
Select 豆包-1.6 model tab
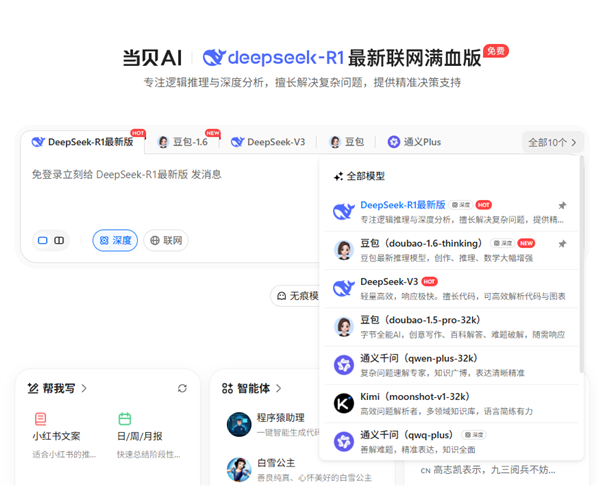point(183,142)
